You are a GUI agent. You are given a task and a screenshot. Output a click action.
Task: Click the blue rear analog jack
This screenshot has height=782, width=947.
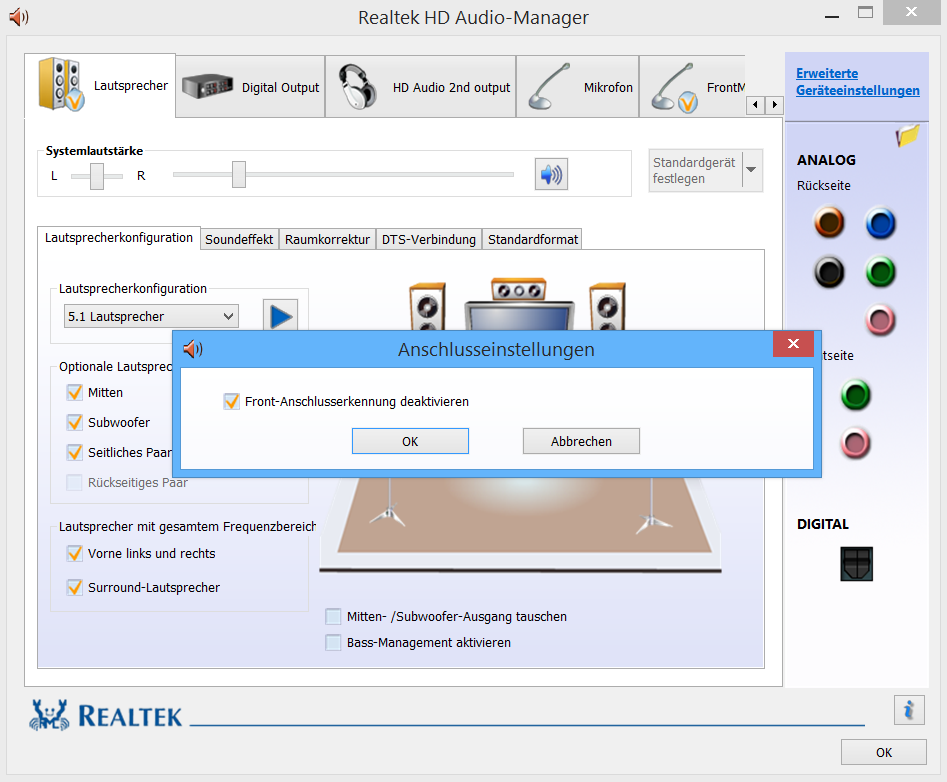(x=881, y=223)
